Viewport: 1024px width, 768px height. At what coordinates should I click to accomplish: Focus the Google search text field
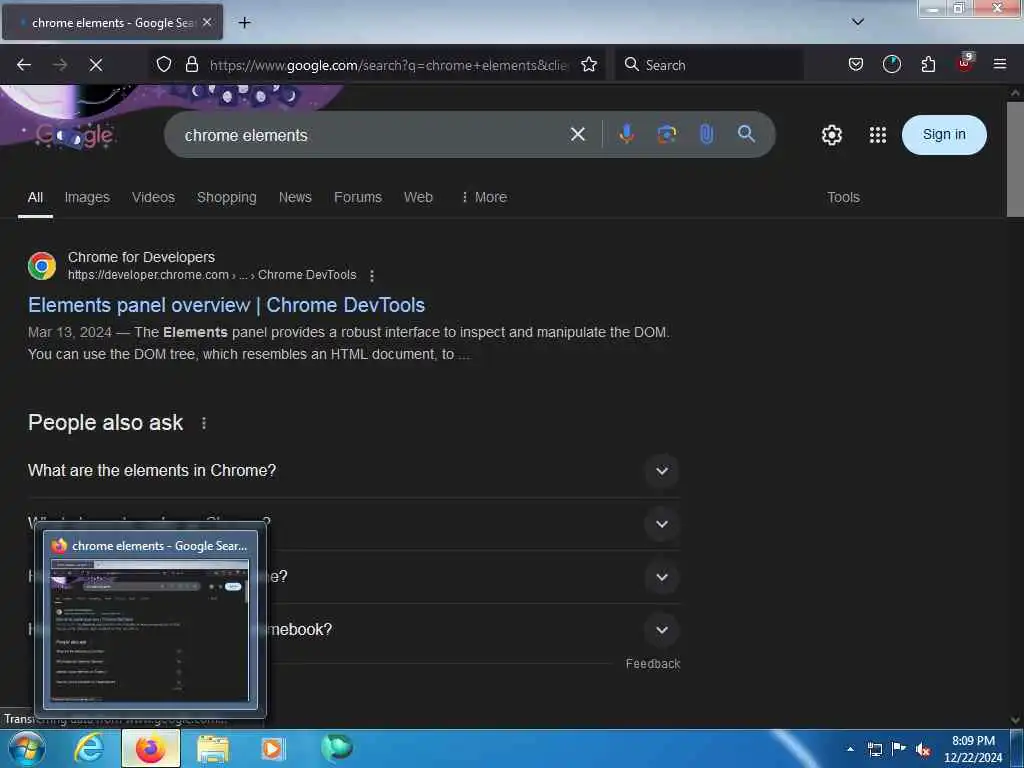(372, 135)
